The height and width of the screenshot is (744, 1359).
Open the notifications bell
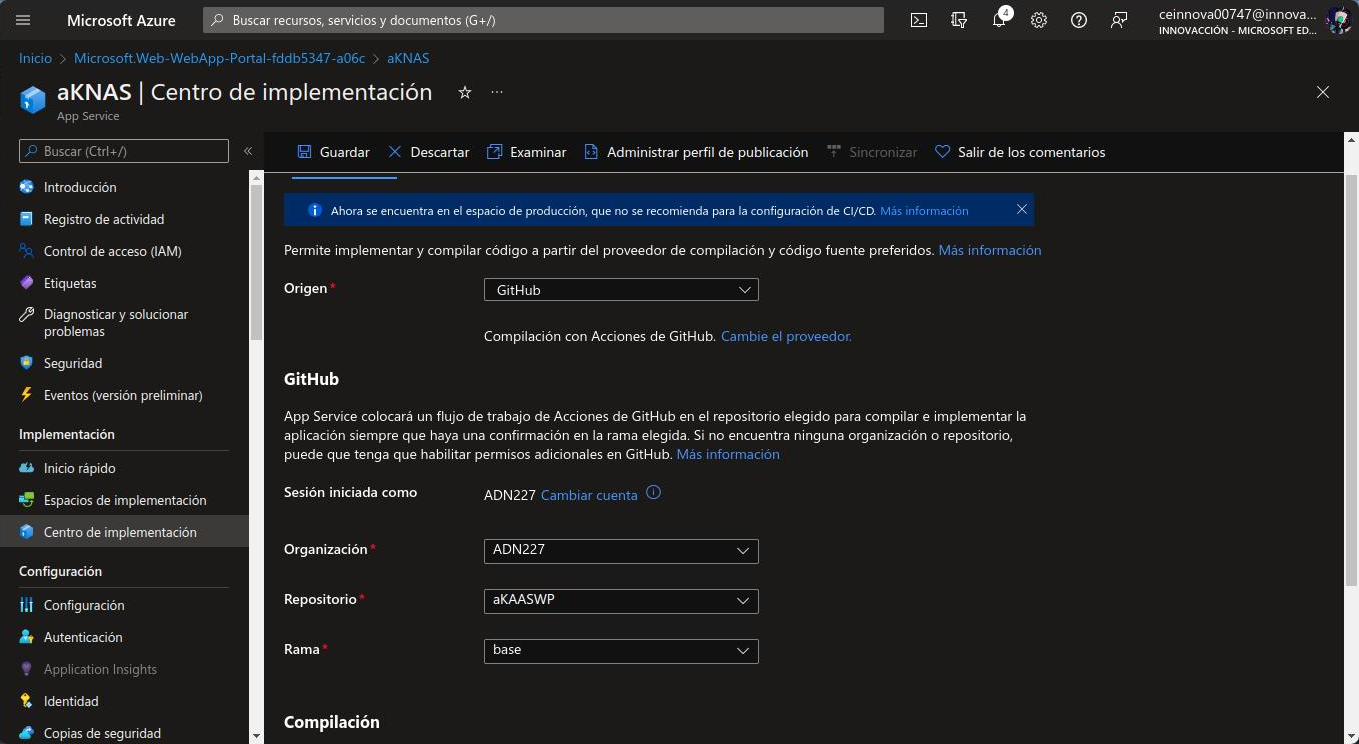coord(999,20)
